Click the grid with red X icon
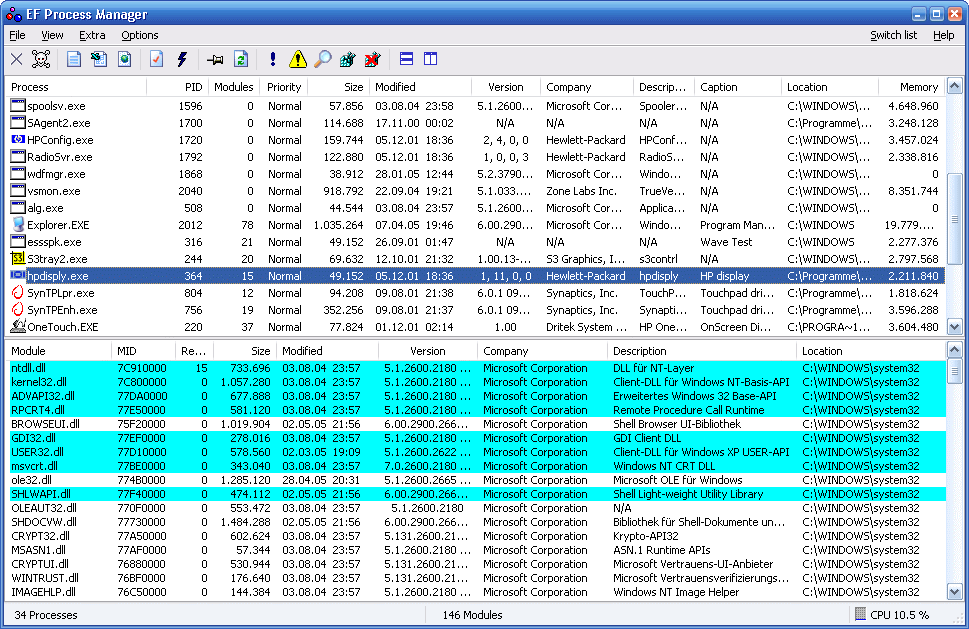 372,59
